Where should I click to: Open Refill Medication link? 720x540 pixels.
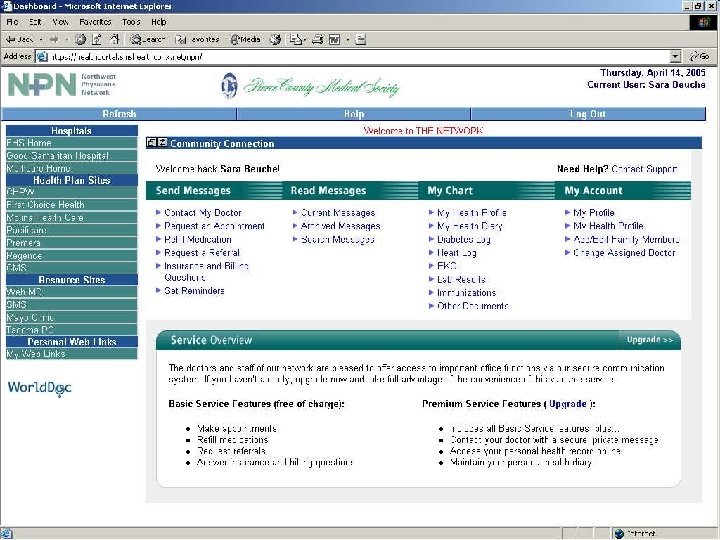(197, 239)
